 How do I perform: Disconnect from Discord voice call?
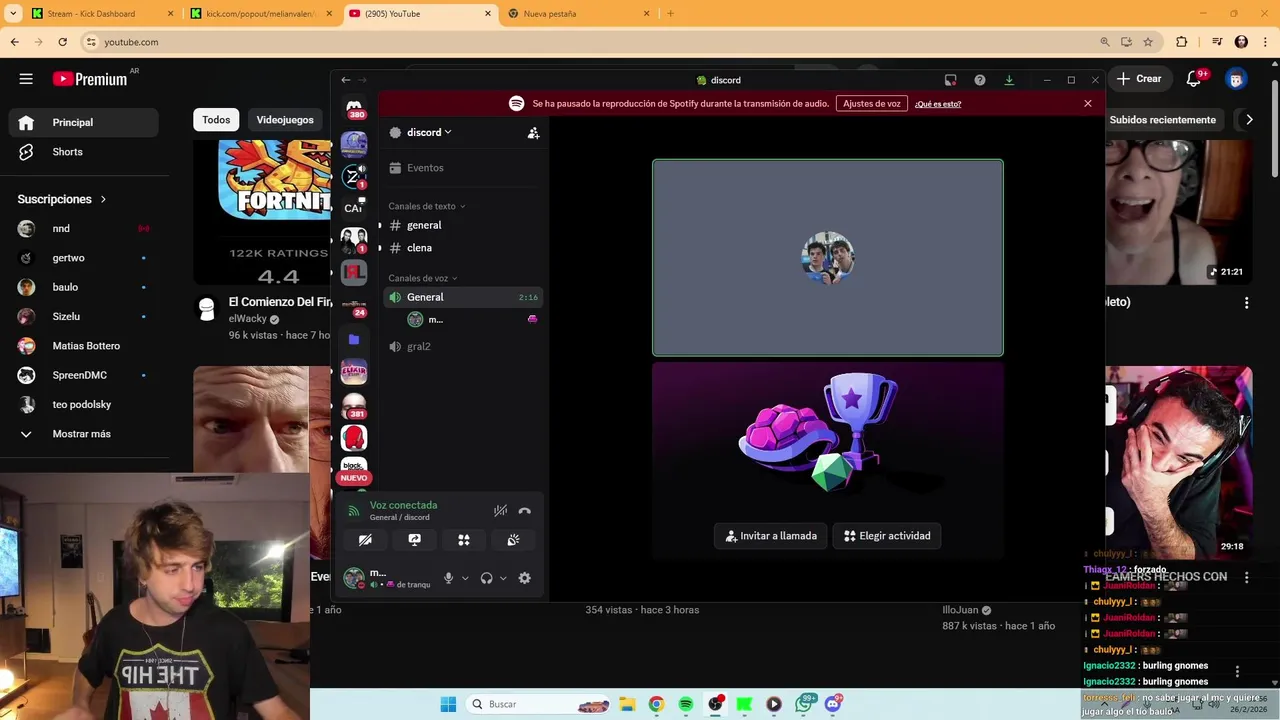point(524,511)
